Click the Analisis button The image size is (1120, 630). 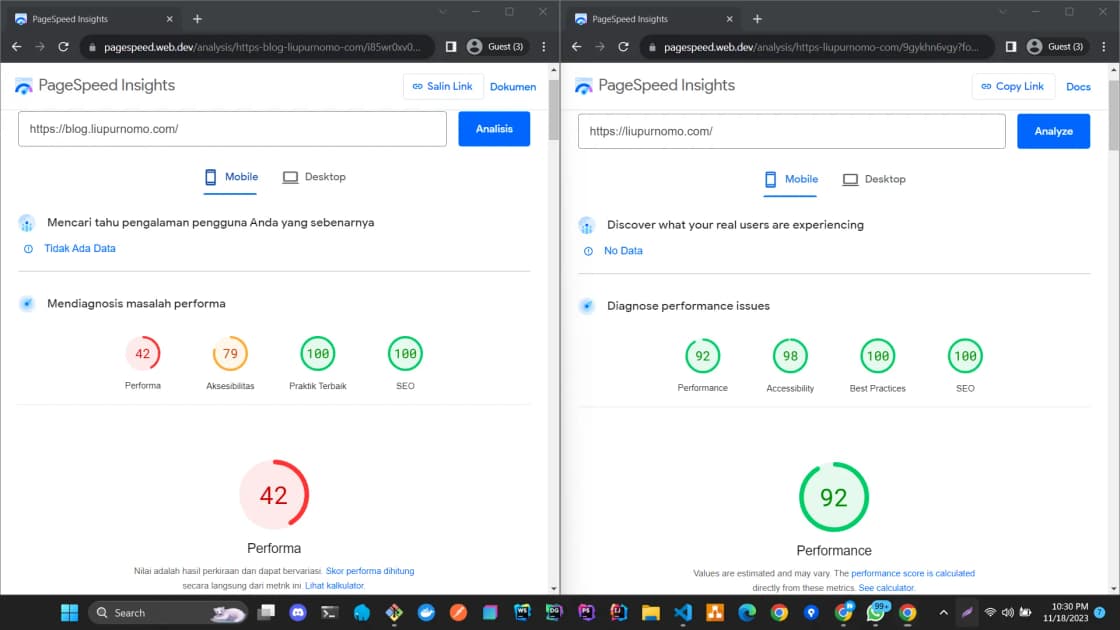494,129
